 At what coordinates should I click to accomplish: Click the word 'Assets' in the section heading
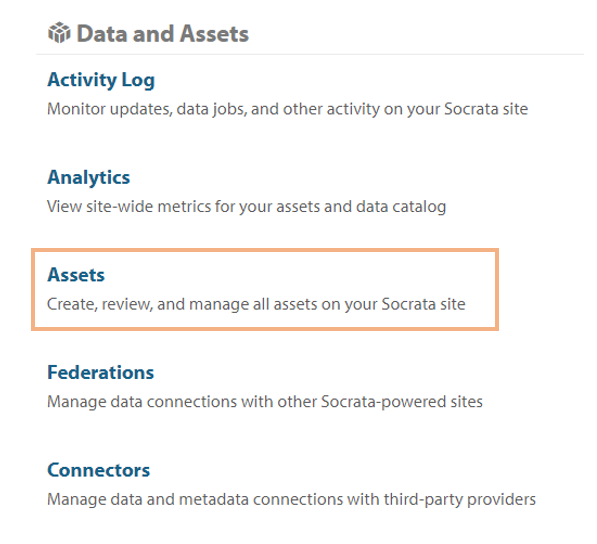point(214,34)
